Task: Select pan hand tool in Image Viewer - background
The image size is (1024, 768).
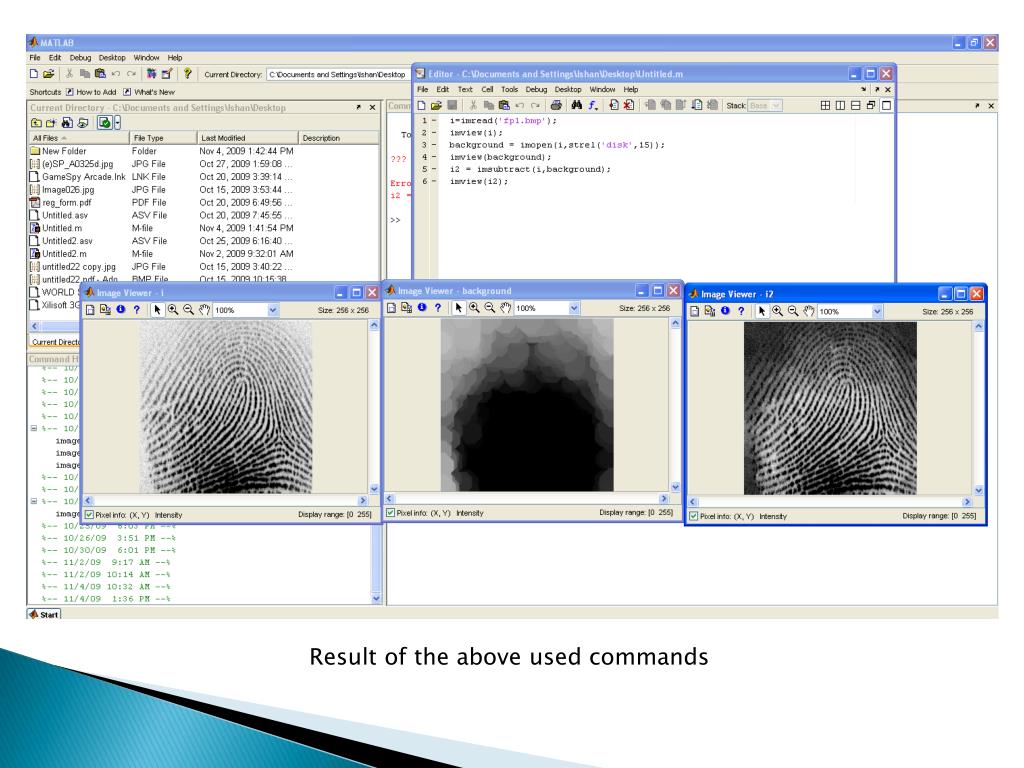Action: pyautogui.click(x=505, y=308)
